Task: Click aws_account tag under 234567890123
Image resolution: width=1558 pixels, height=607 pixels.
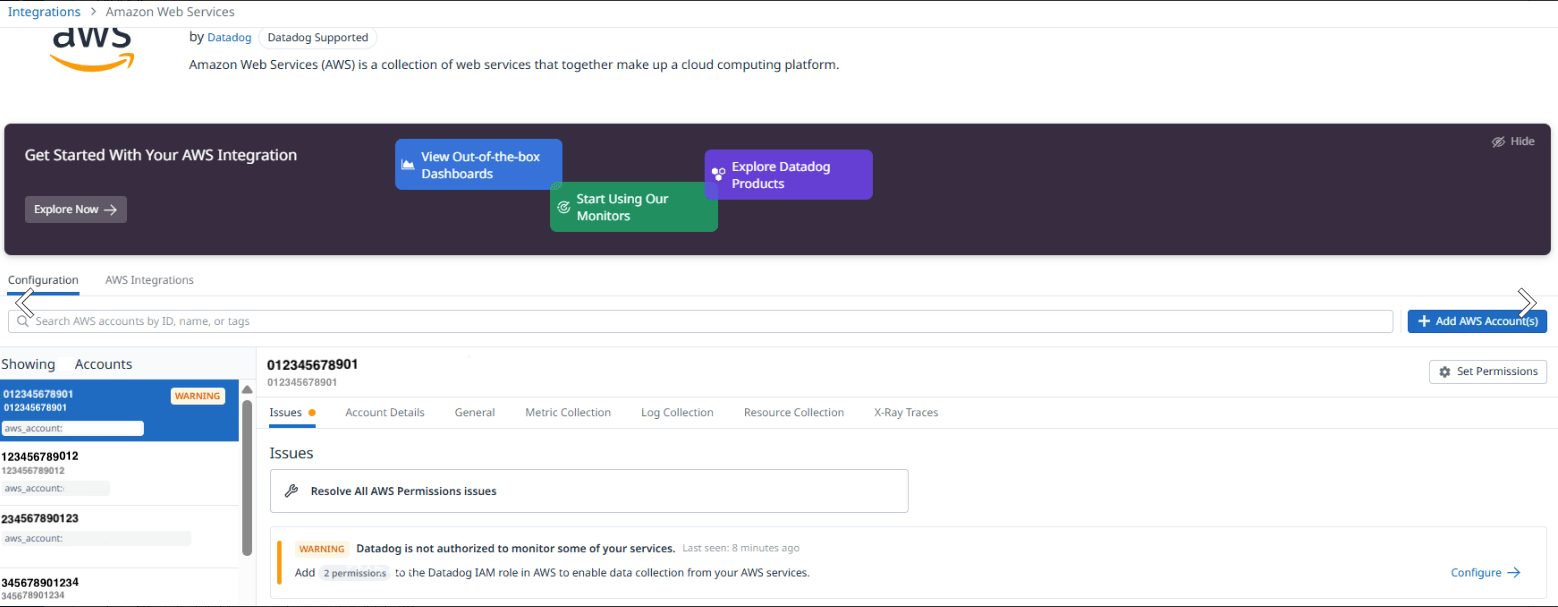Action: click(x=96, y=538)
